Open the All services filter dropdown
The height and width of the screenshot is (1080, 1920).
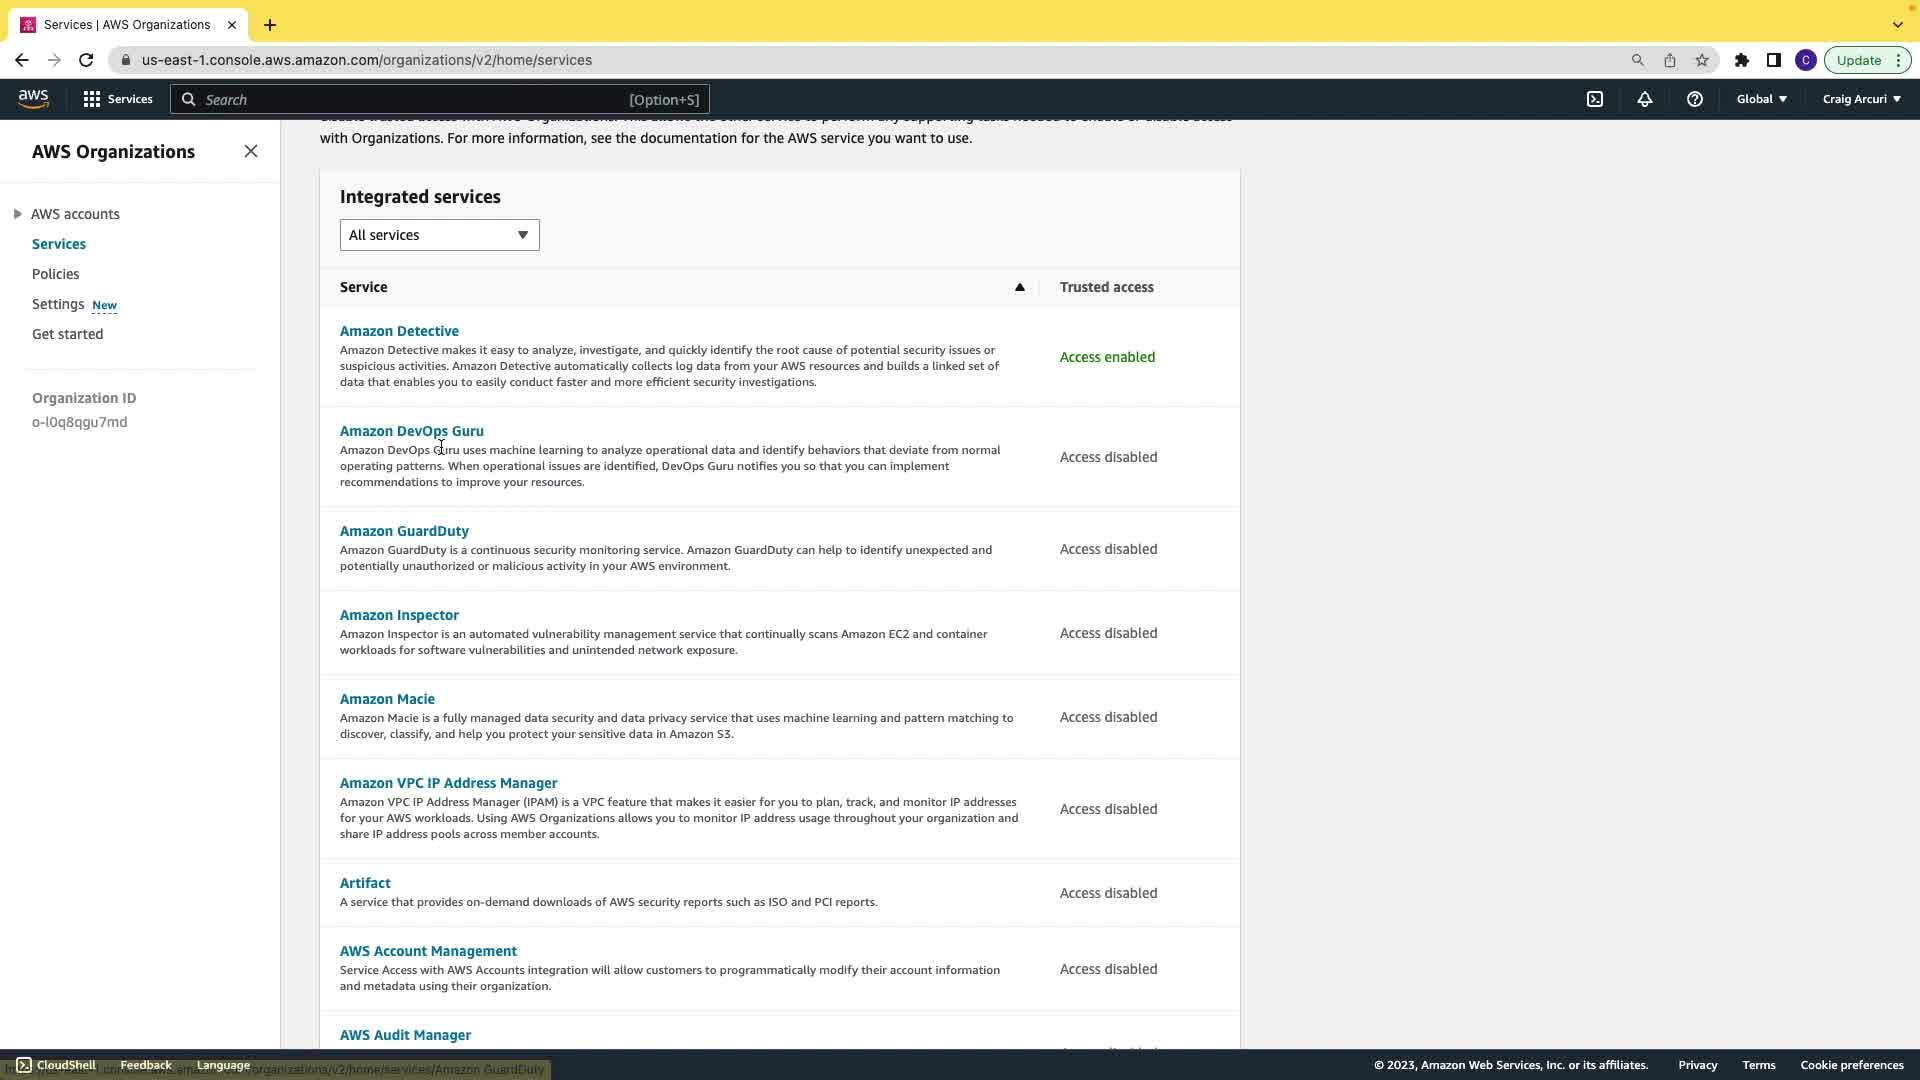click(439, 235)
